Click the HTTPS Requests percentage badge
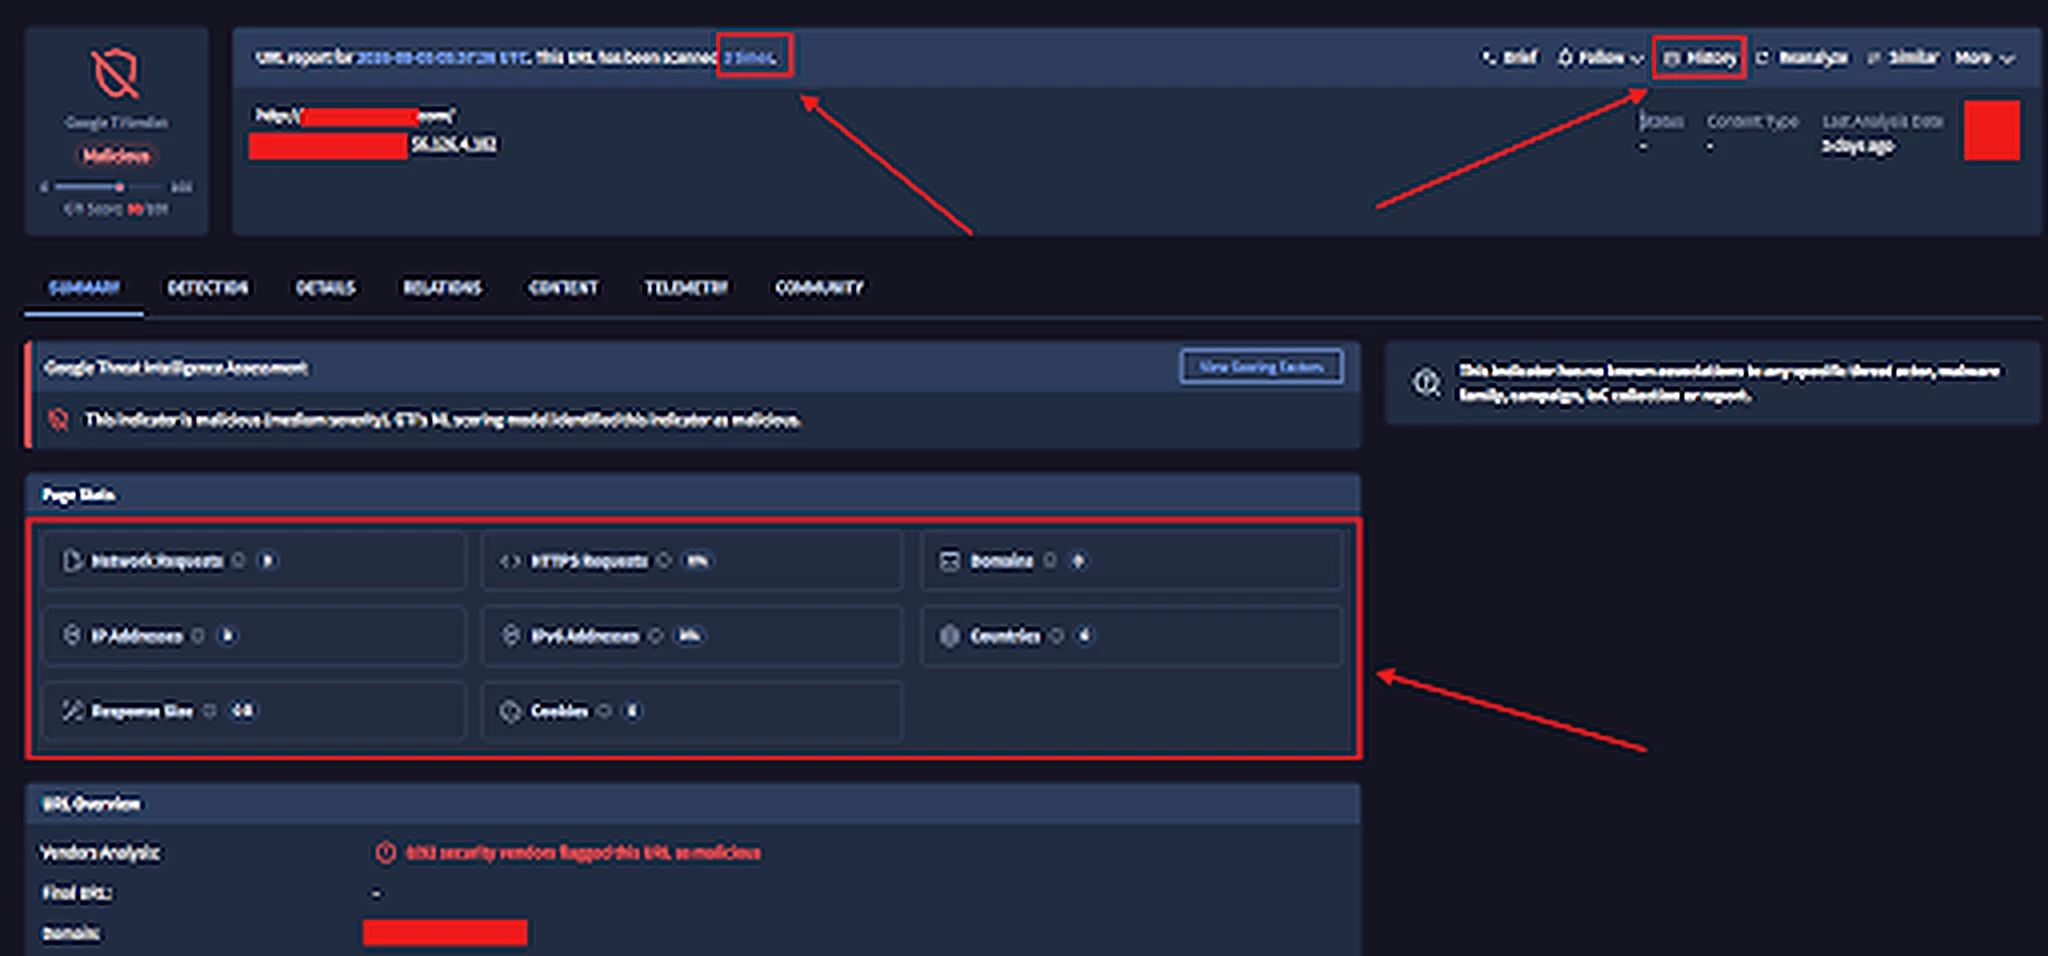 pyautogui.click(x=697, y=561)
